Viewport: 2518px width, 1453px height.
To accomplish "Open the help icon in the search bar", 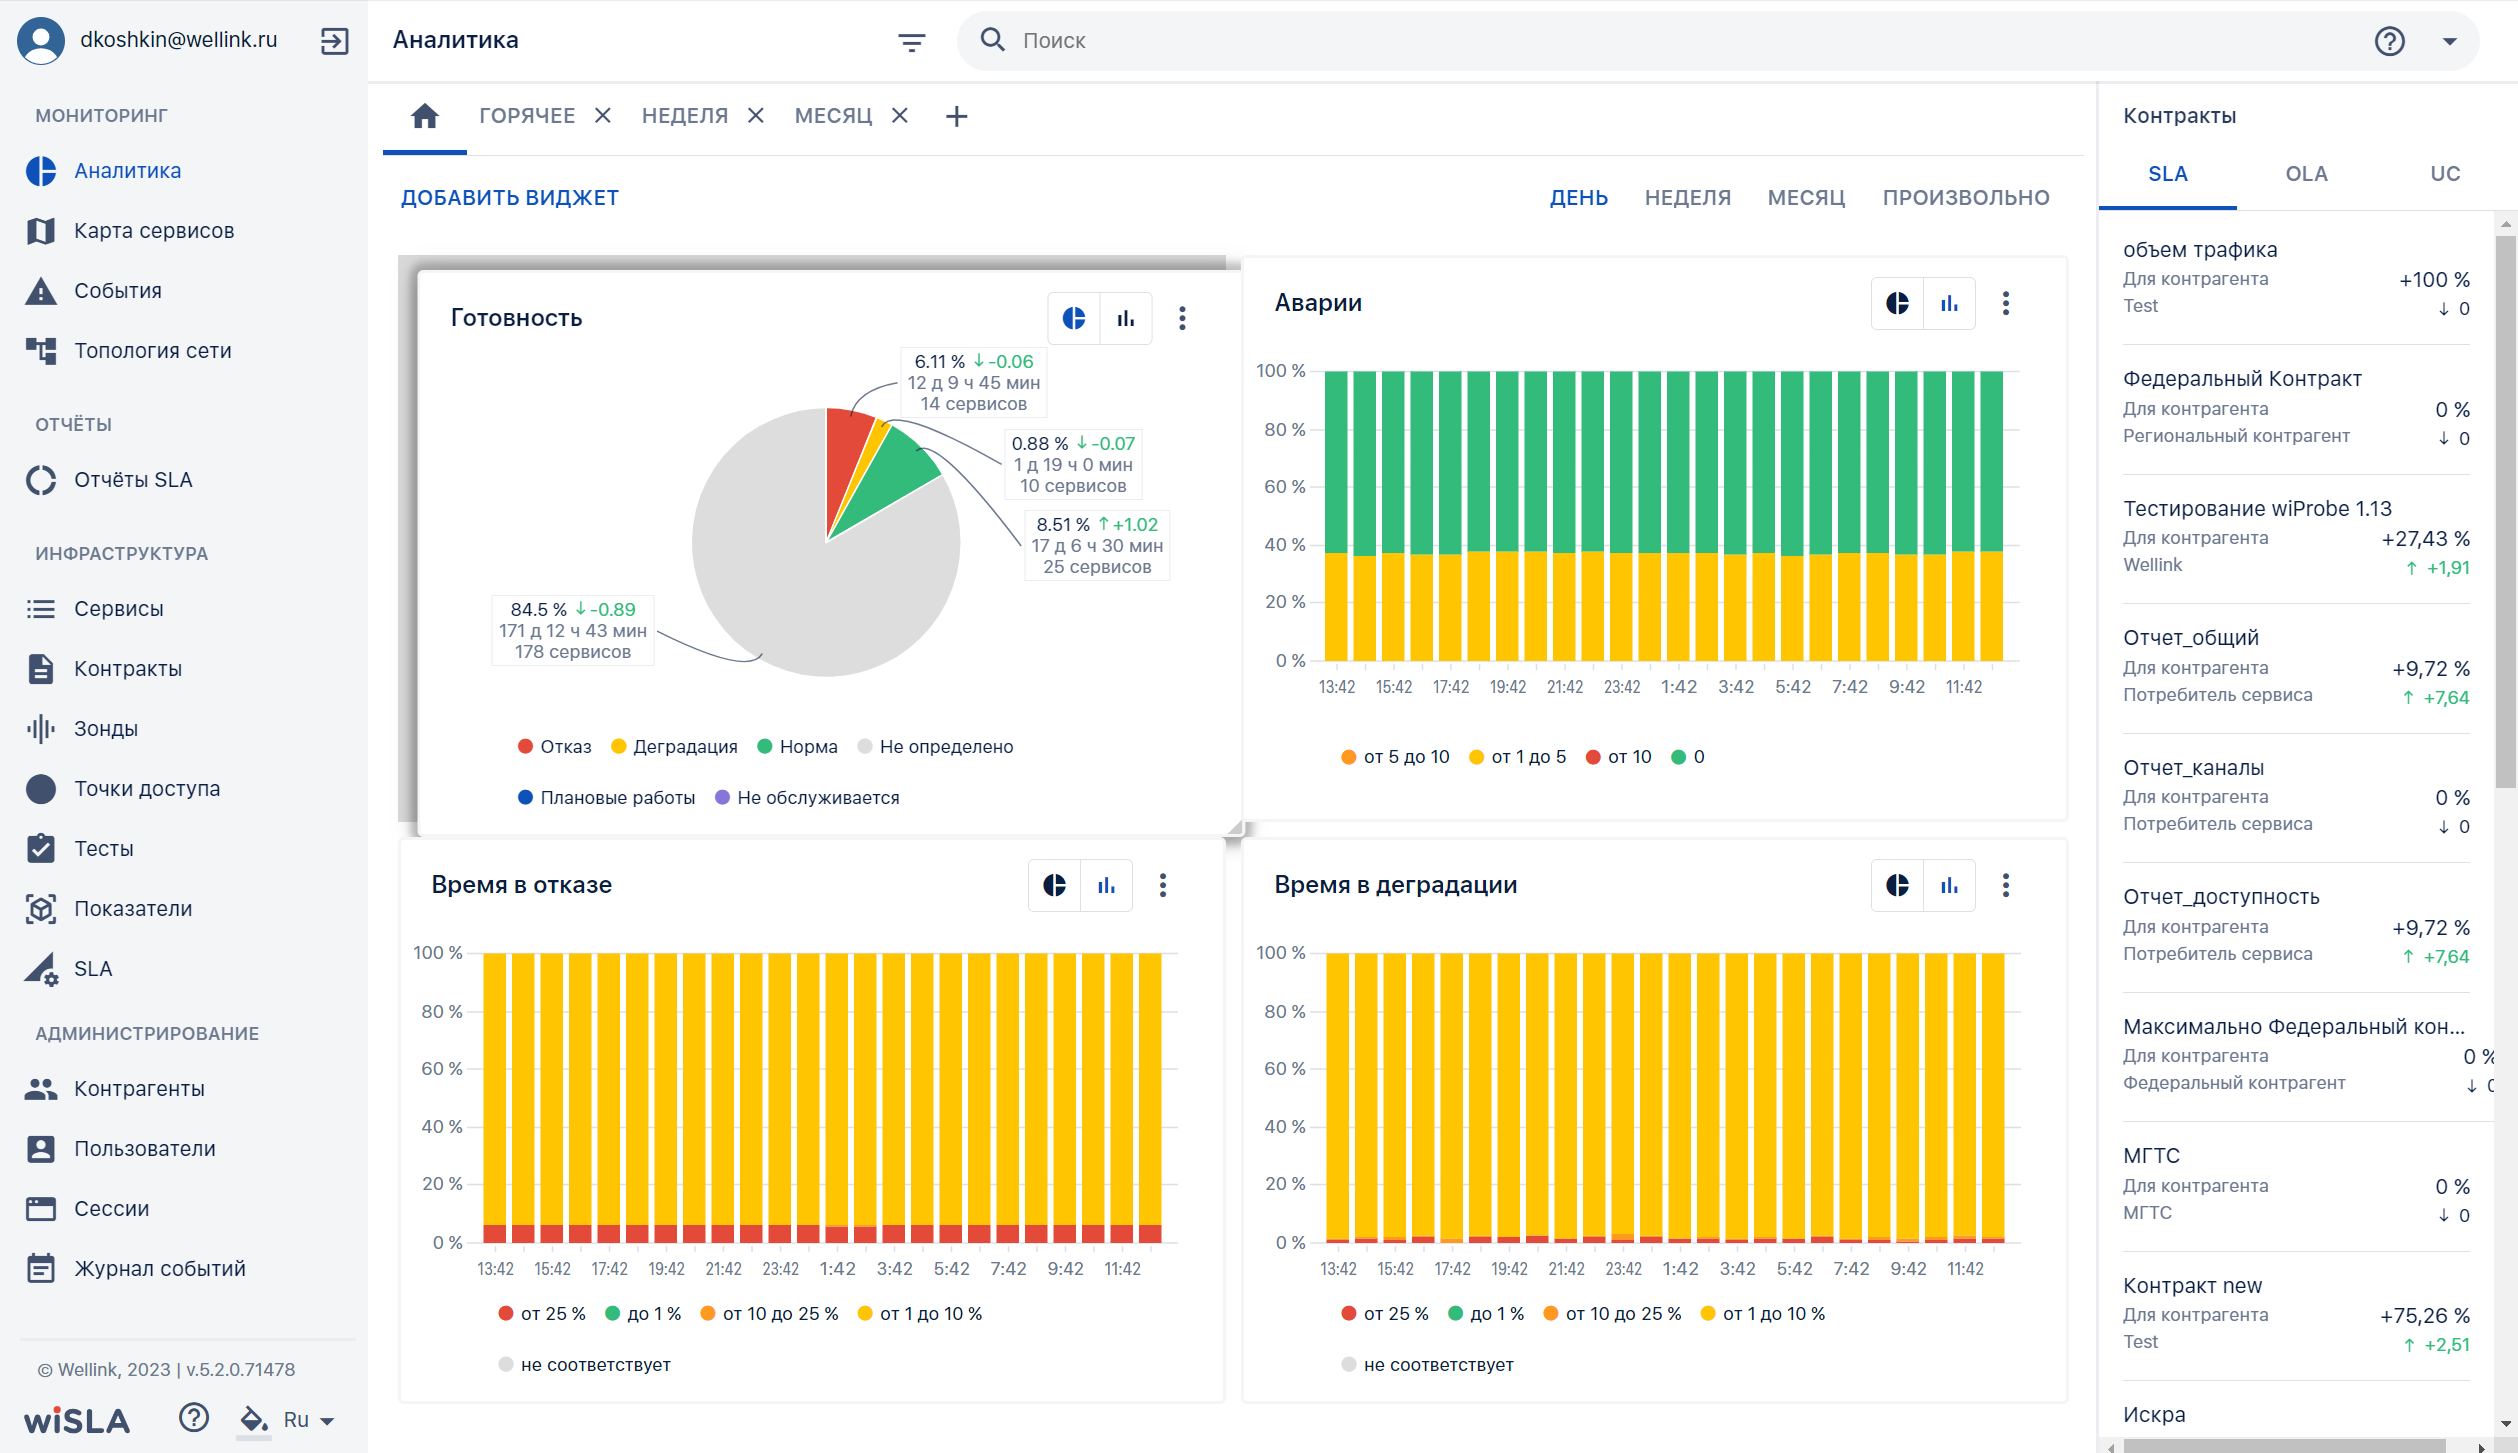I will 2389,41.
